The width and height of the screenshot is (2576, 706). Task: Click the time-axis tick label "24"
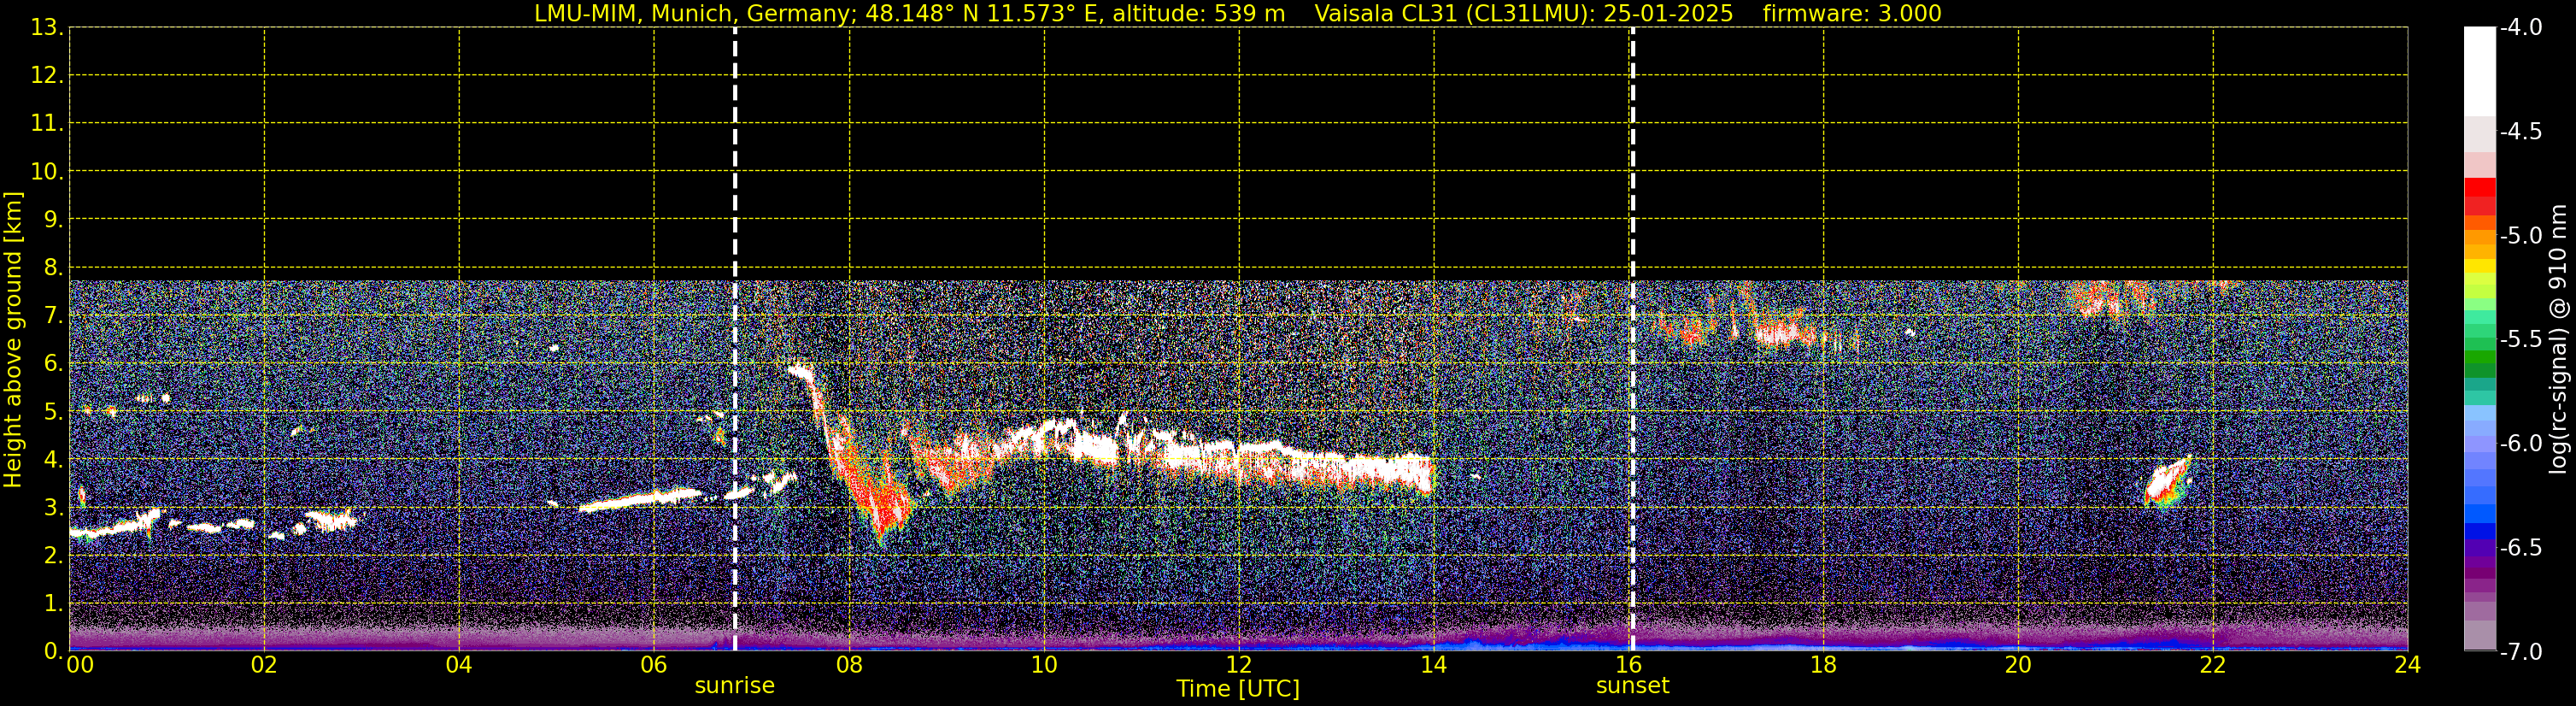[2408, 665]
